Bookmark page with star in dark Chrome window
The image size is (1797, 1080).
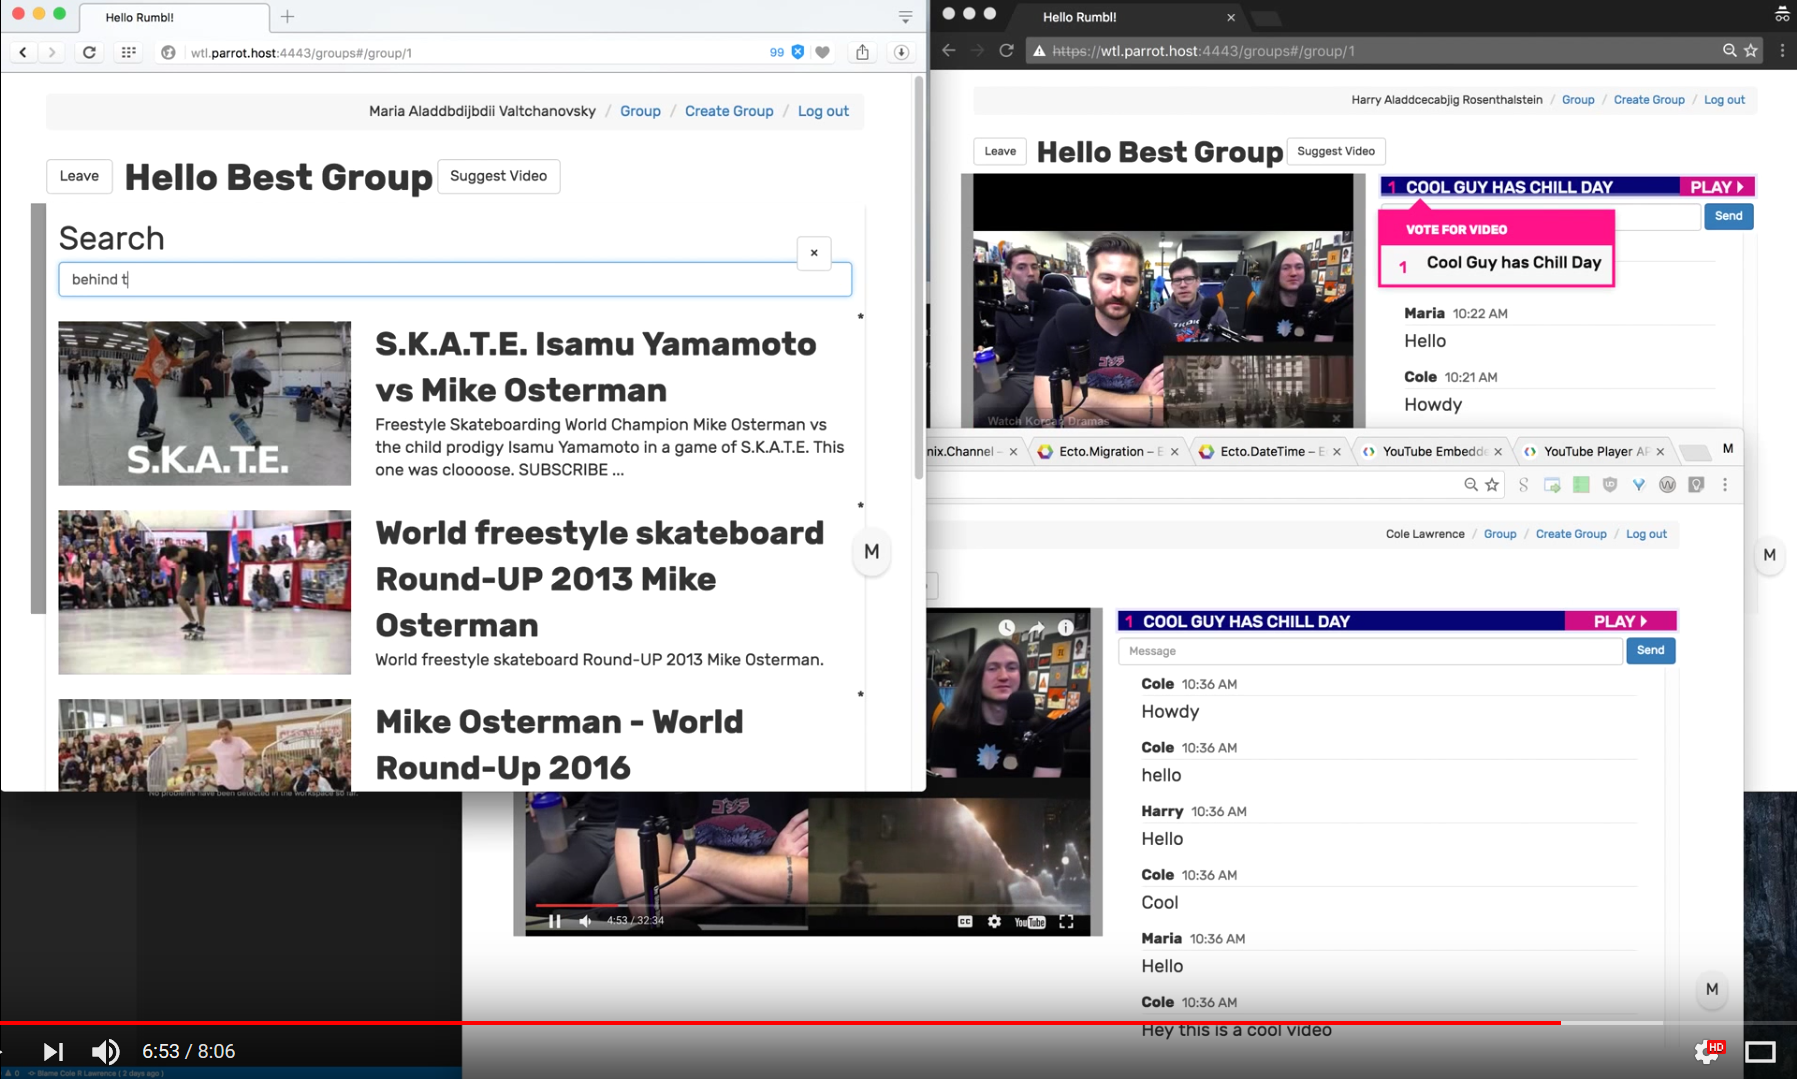click(x=1751, y=50)
